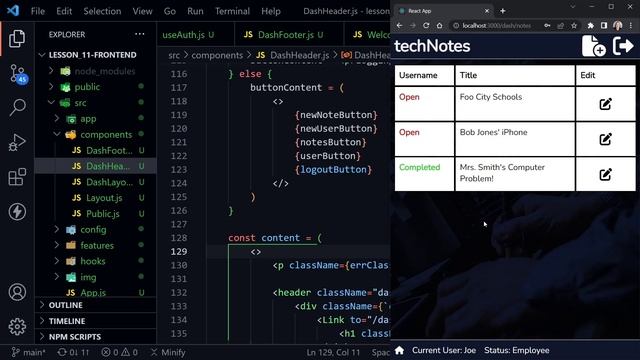The height and width of the screenshot is (360, 640).
Task: Open browser side panel icon
Action: pos(604,25)
